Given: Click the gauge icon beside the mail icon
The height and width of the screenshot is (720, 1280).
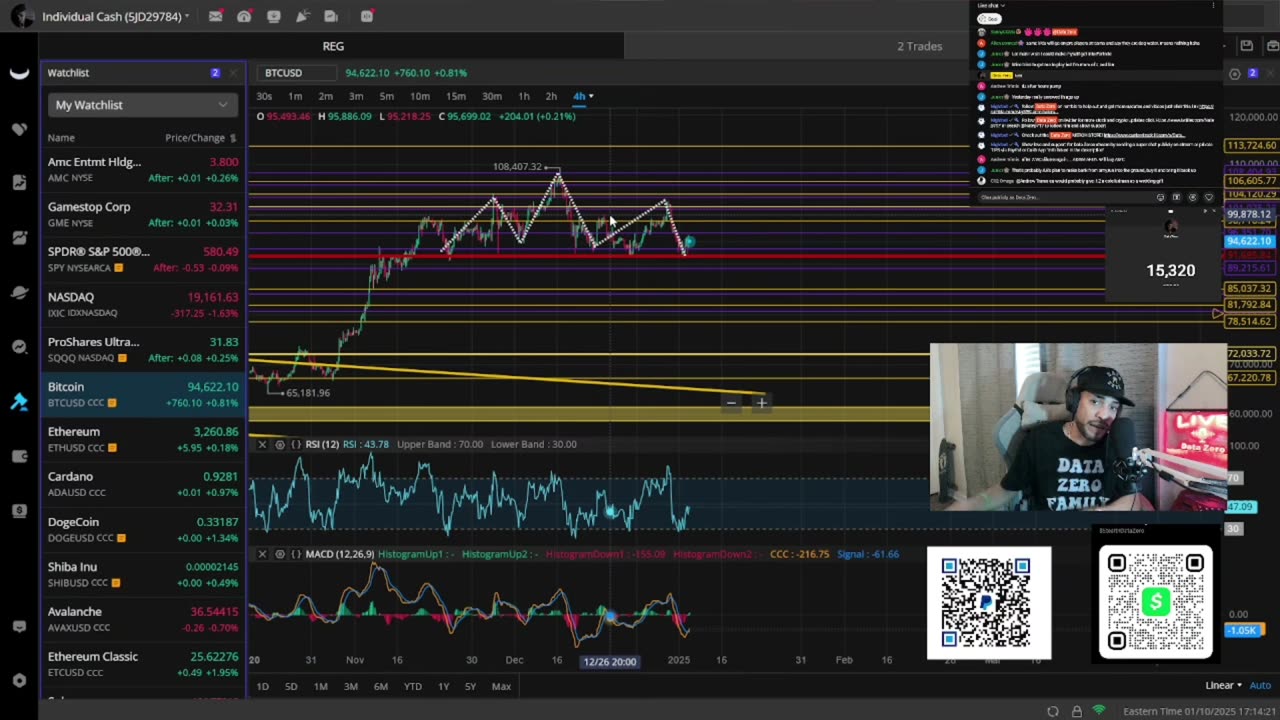Looking at the screenshot, I should coord(244,16).
